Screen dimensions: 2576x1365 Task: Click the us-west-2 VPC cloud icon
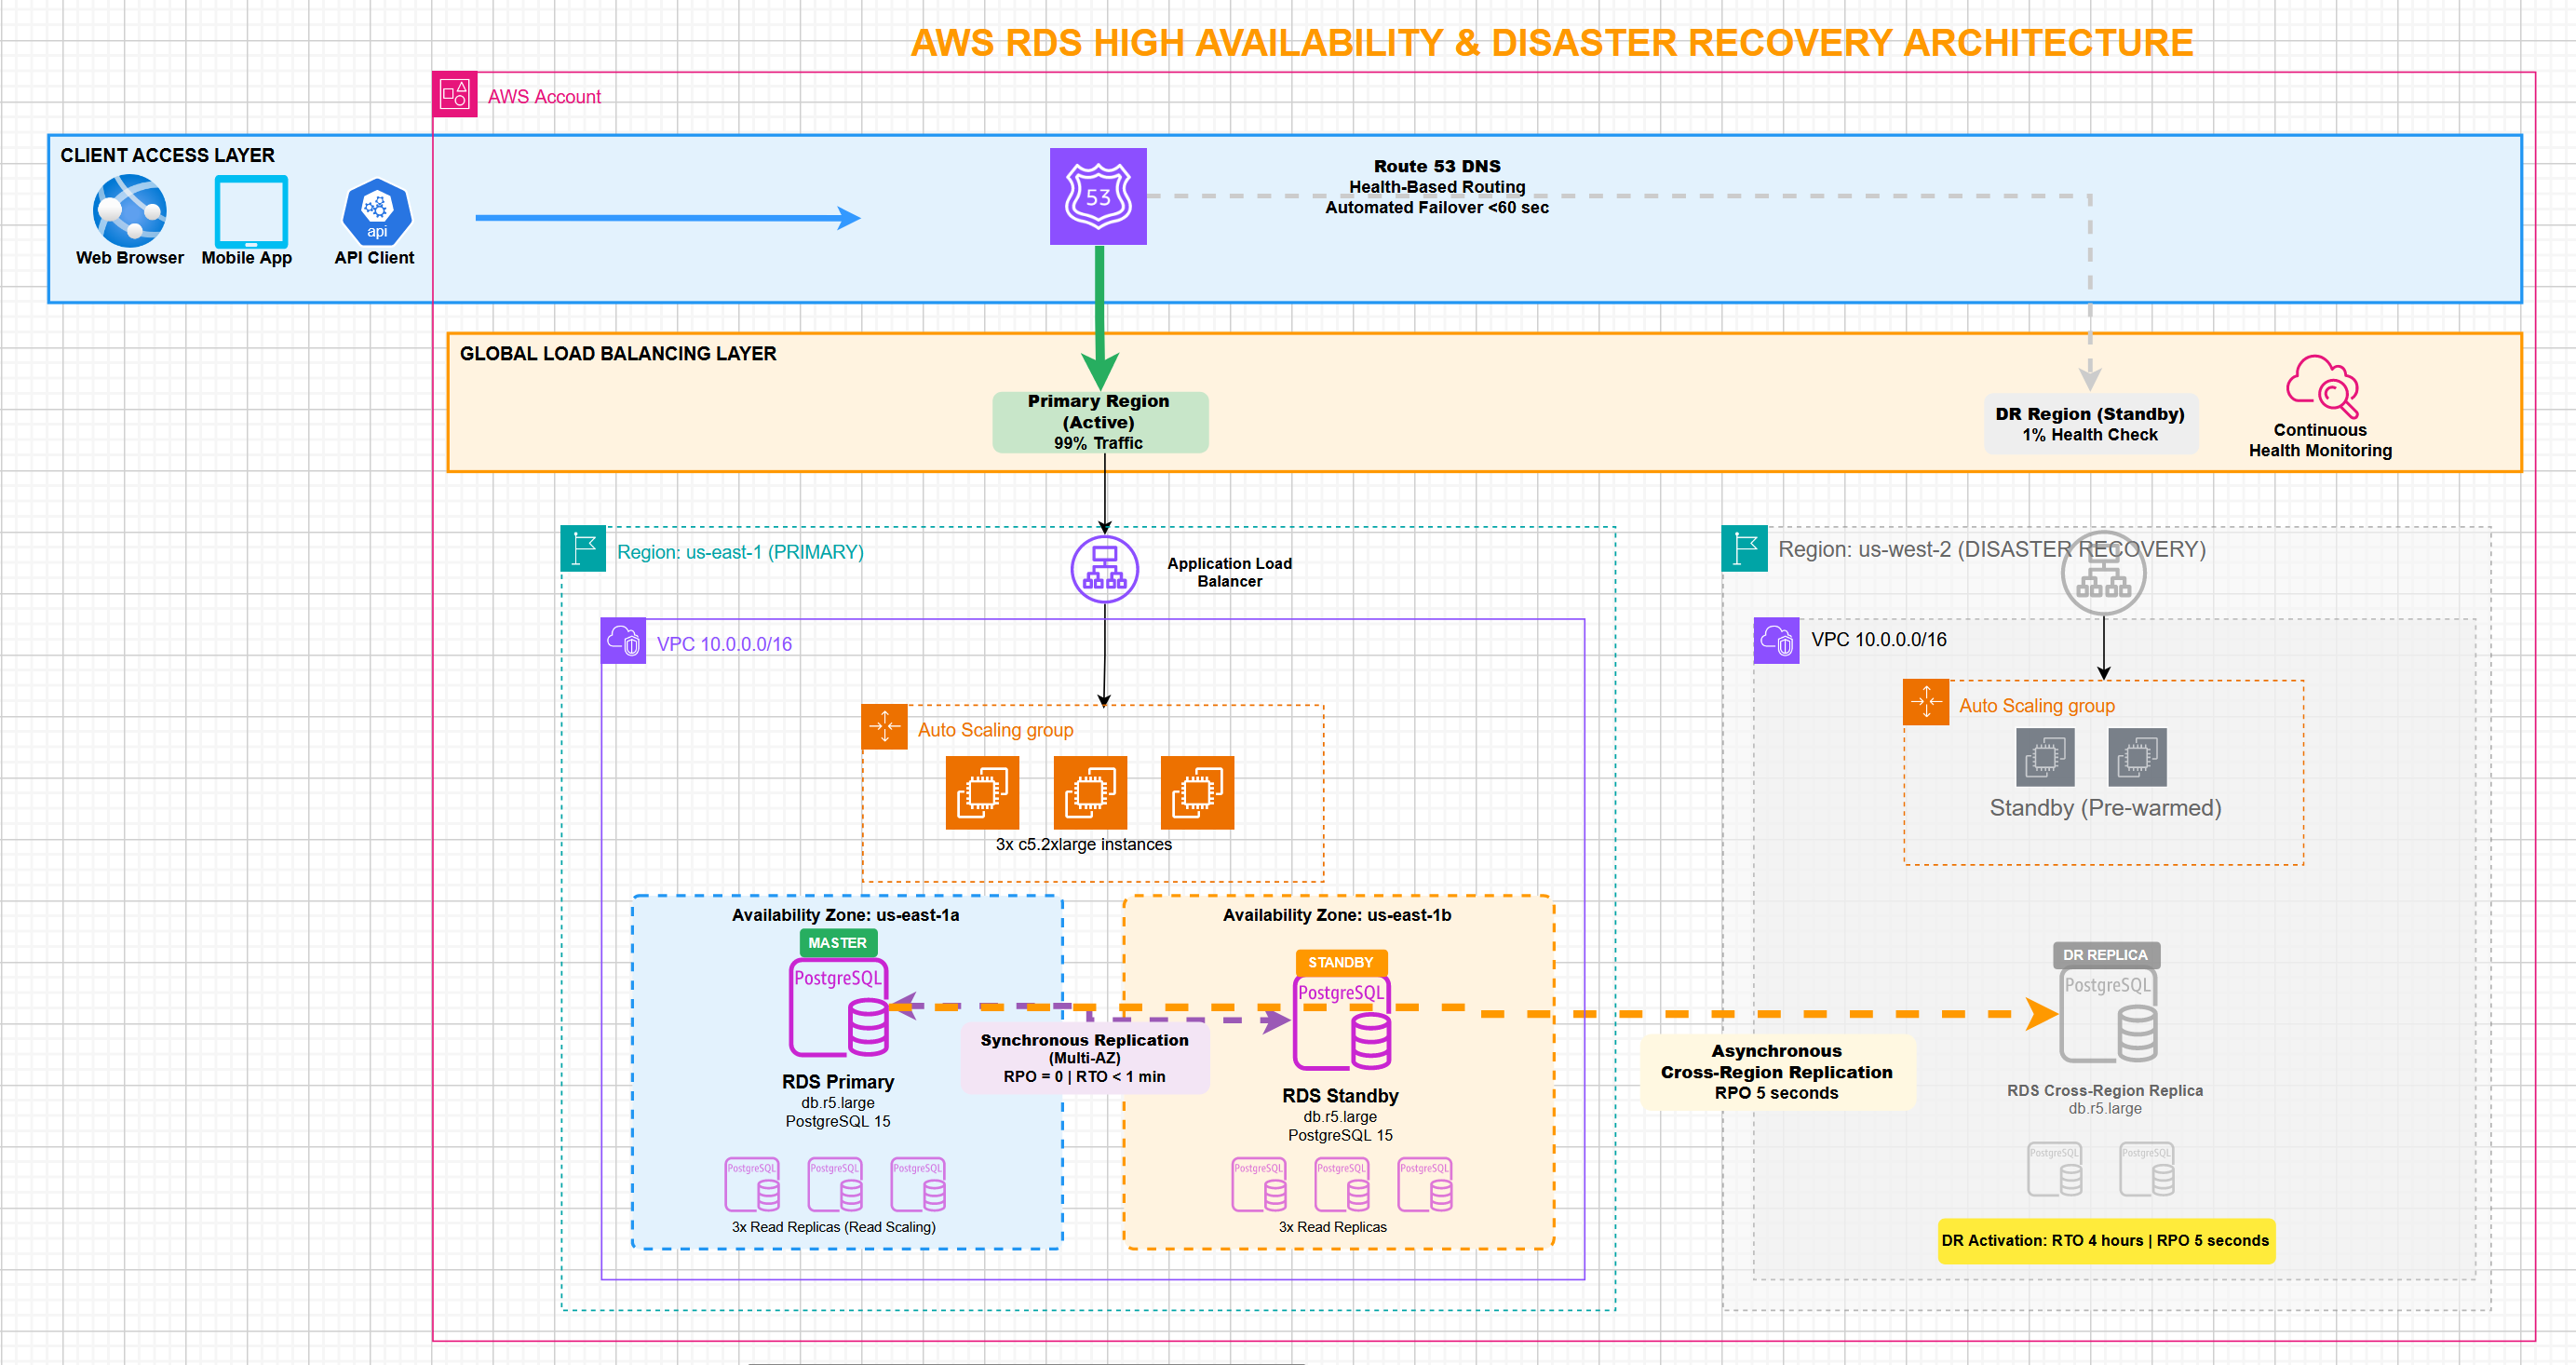(1776, 640)
